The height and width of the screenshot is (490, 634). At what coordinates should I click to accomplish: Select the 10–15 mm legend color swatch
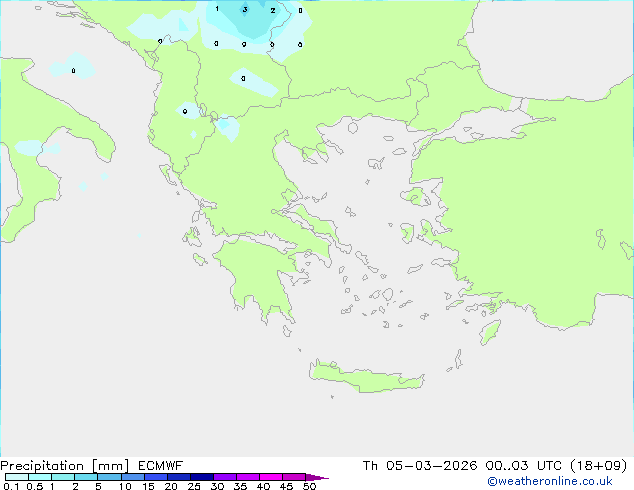tap(133, 477)
